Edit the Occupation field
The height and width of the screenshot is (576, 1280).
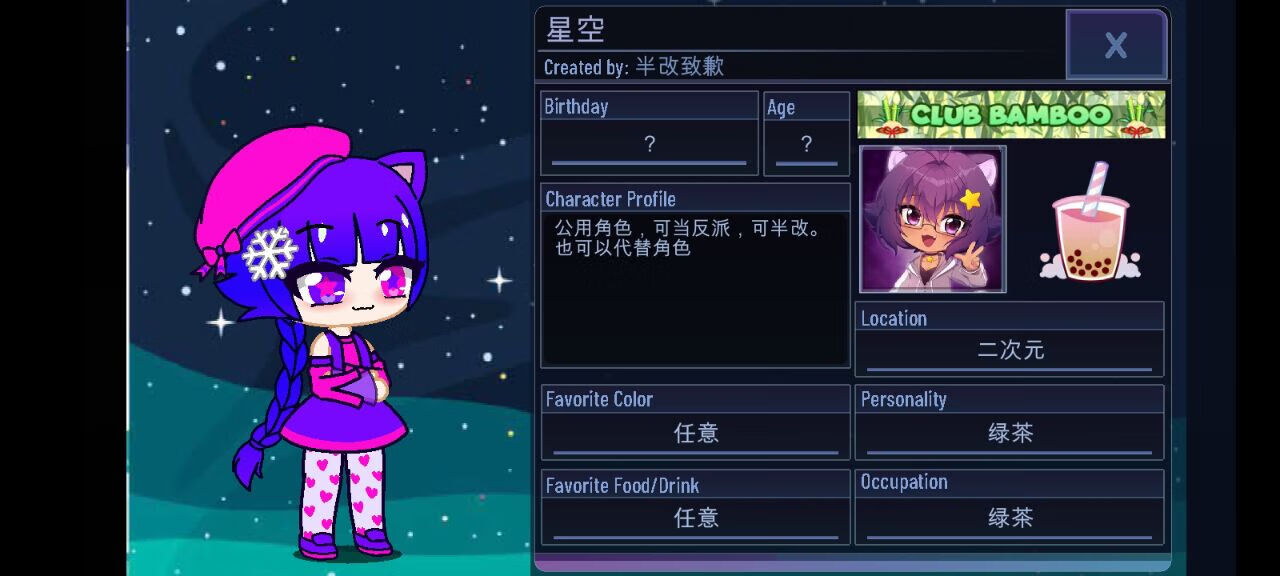(x=1010, y=519)
